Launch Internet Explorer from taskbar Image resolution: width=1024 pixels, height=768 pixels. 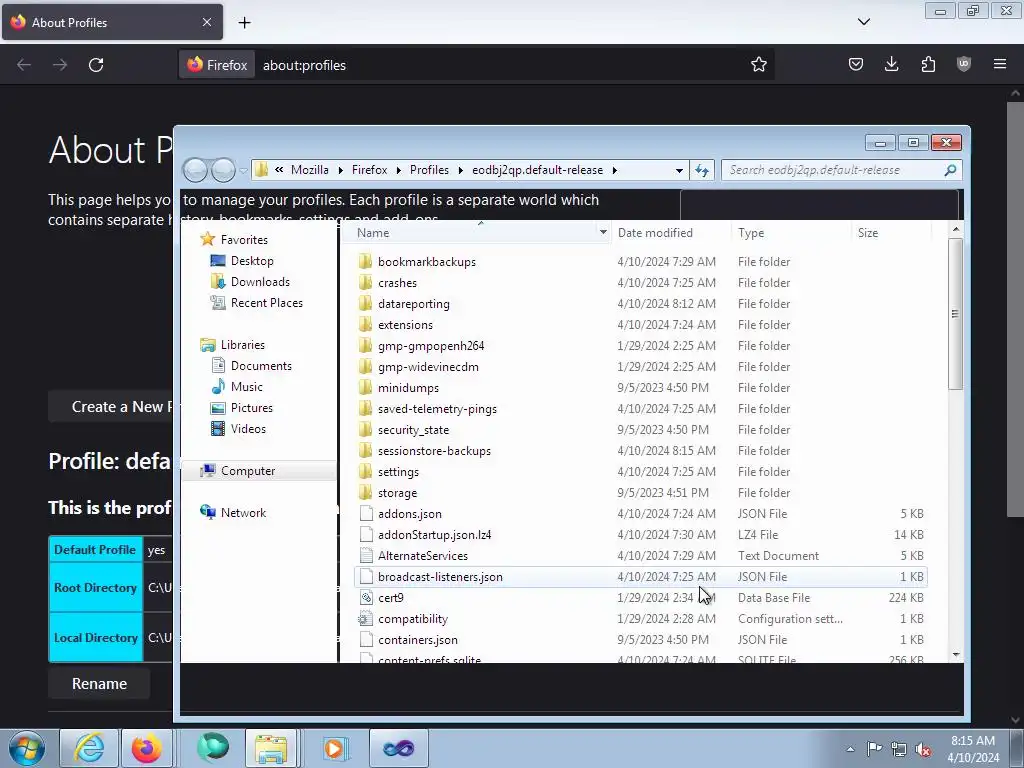click(x=89, y=748)
